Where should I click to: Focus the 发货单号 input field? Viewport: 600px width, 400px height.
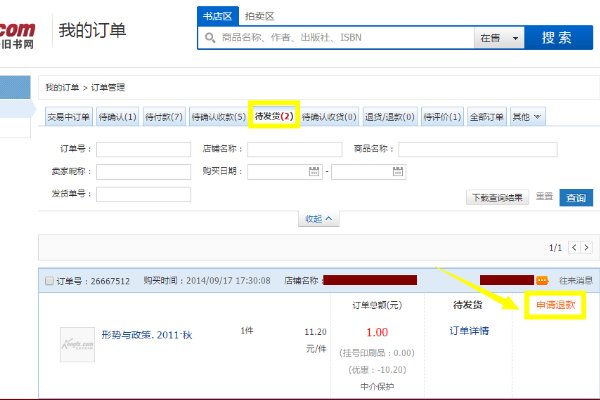point(143,194)
